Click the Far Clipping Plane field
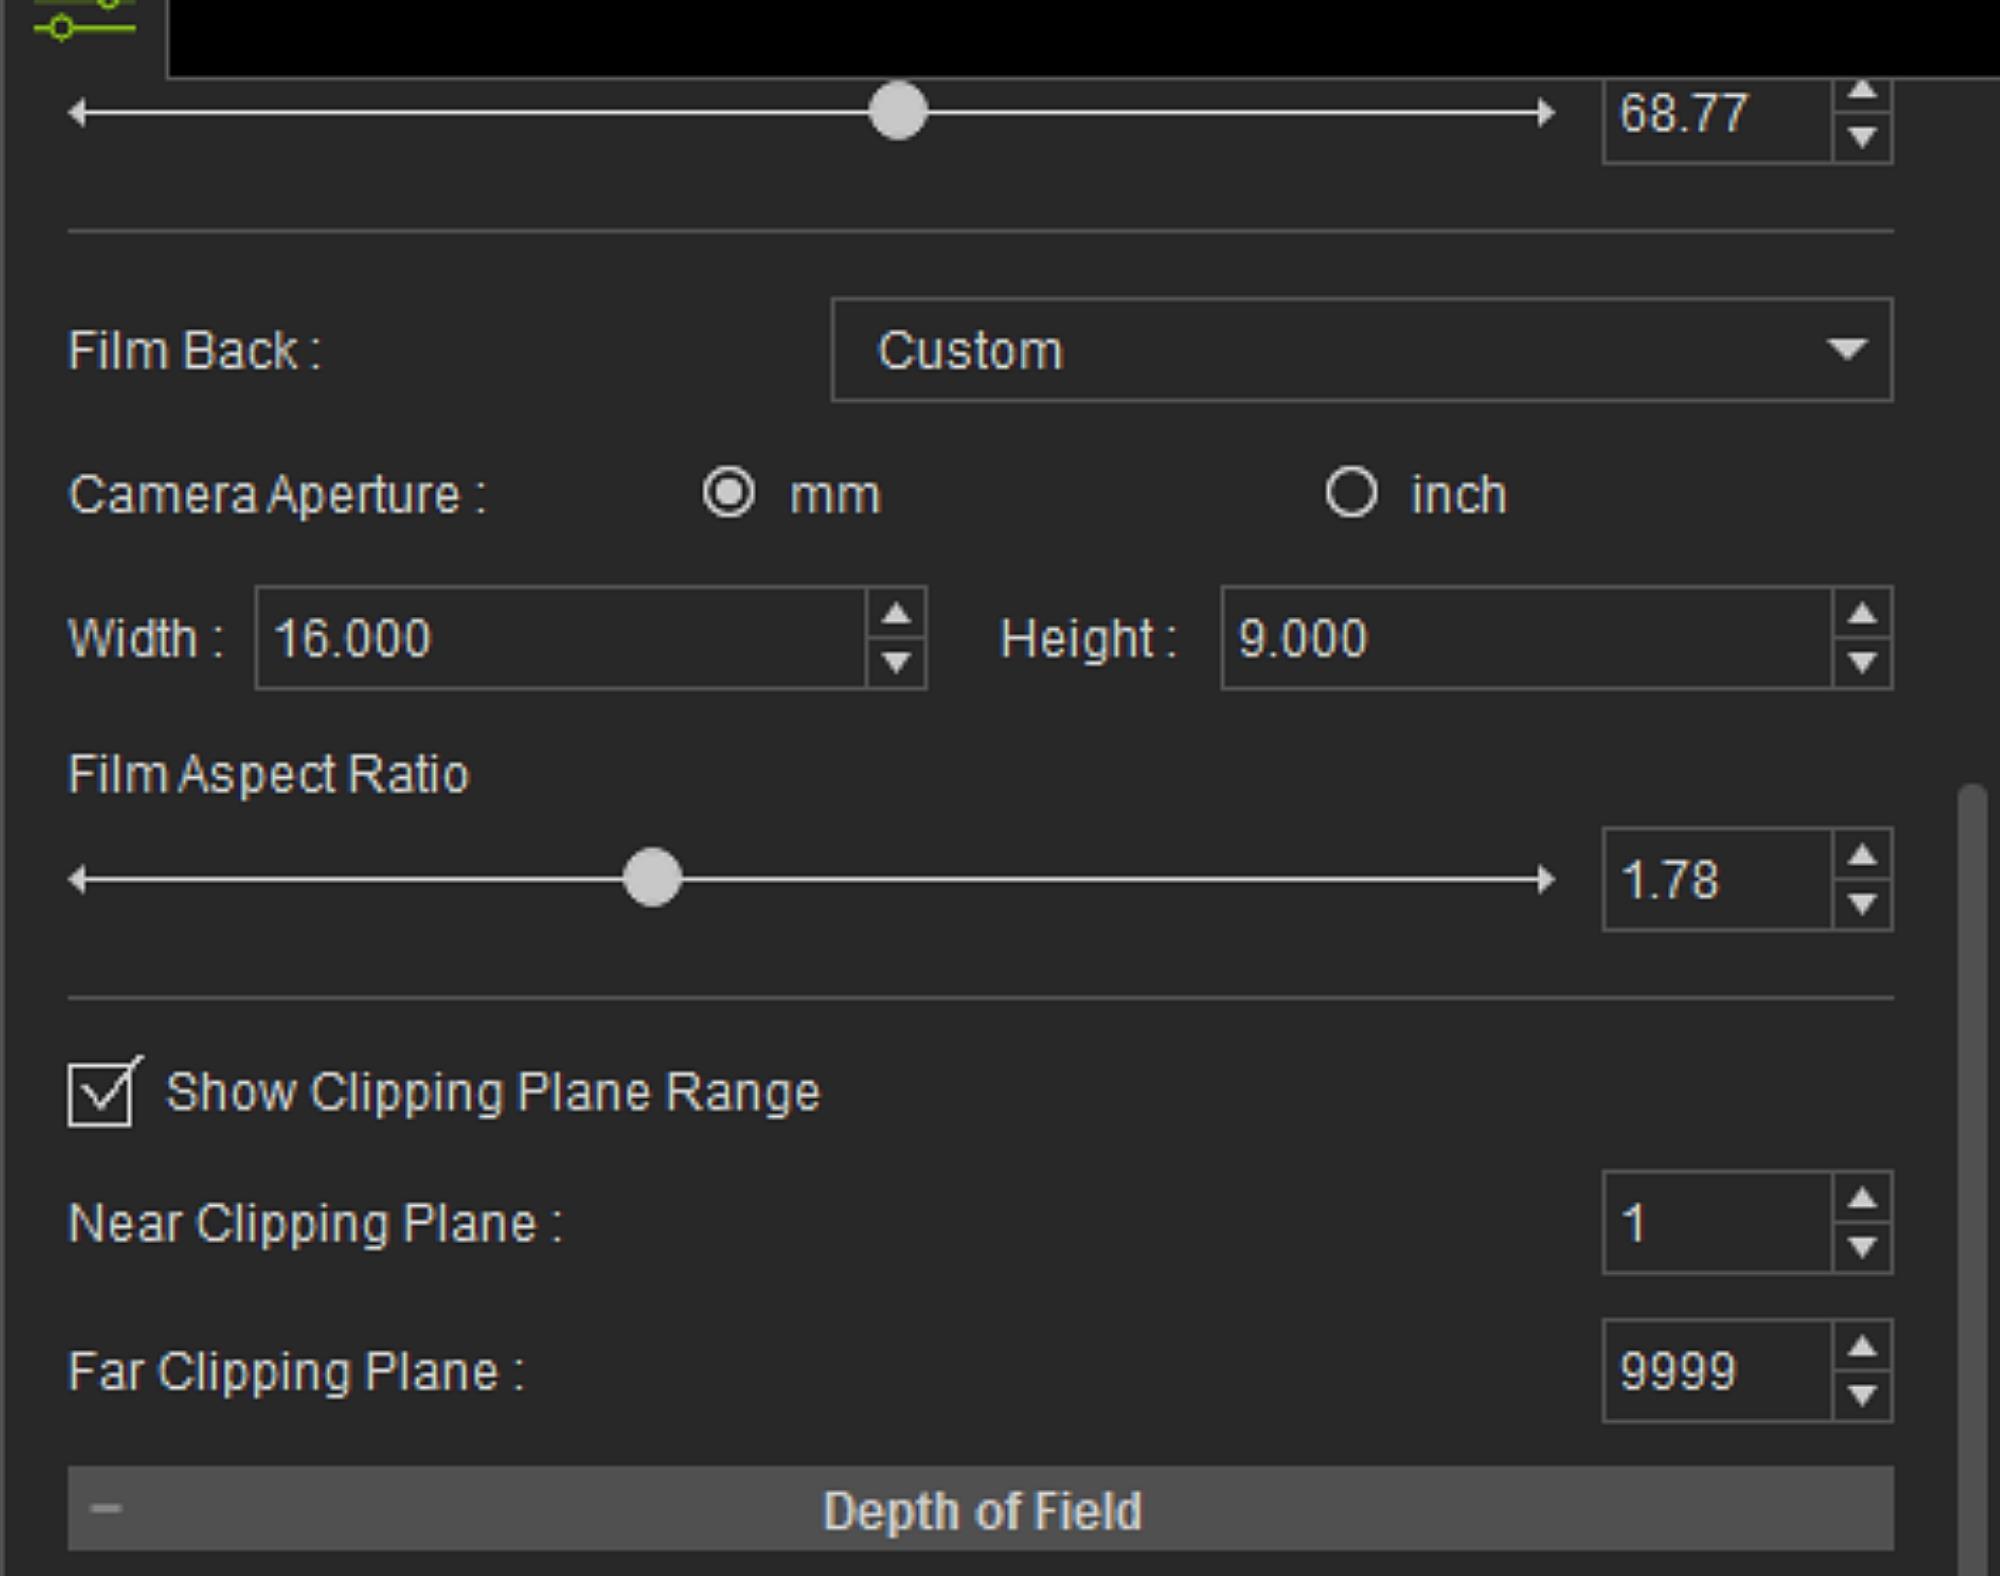2000x1576 pixels. (x=1717, y=1370)
